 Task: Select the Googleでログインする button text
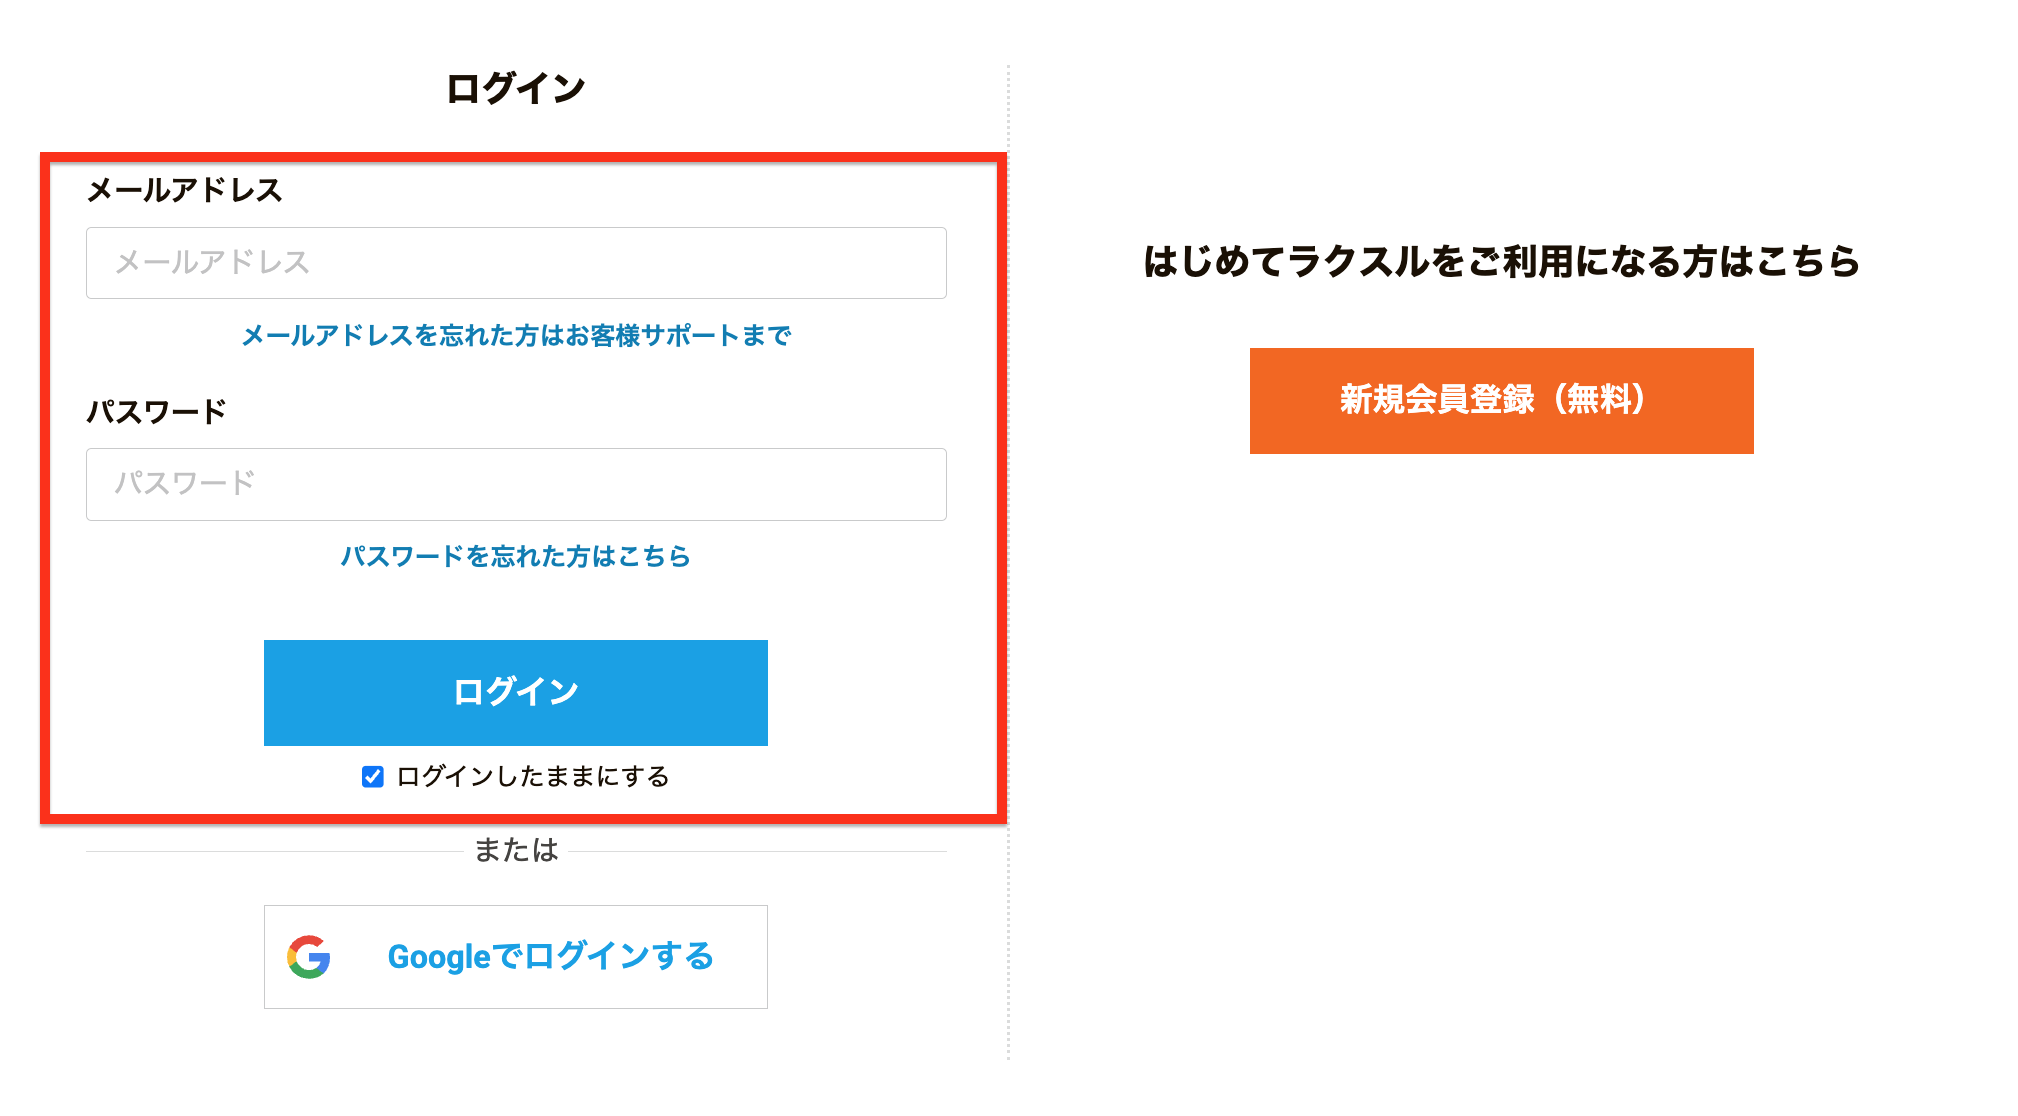tap(551, 957)
